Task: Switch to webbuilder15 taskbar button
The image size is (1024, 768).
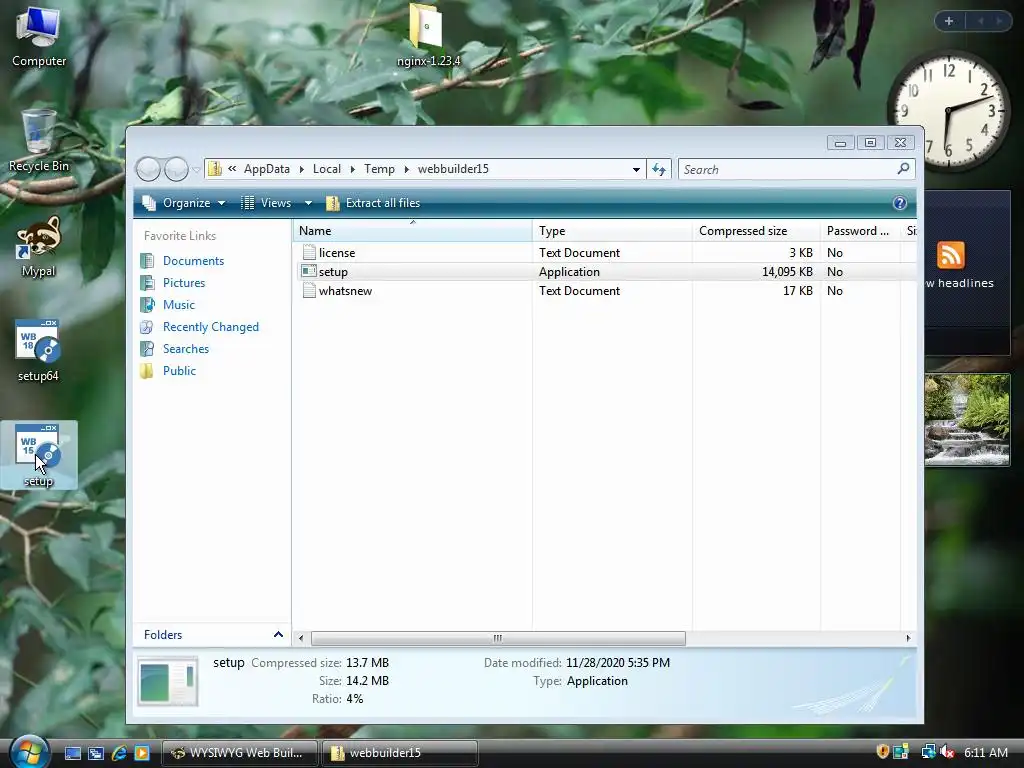Action: [x=400, y=753]
